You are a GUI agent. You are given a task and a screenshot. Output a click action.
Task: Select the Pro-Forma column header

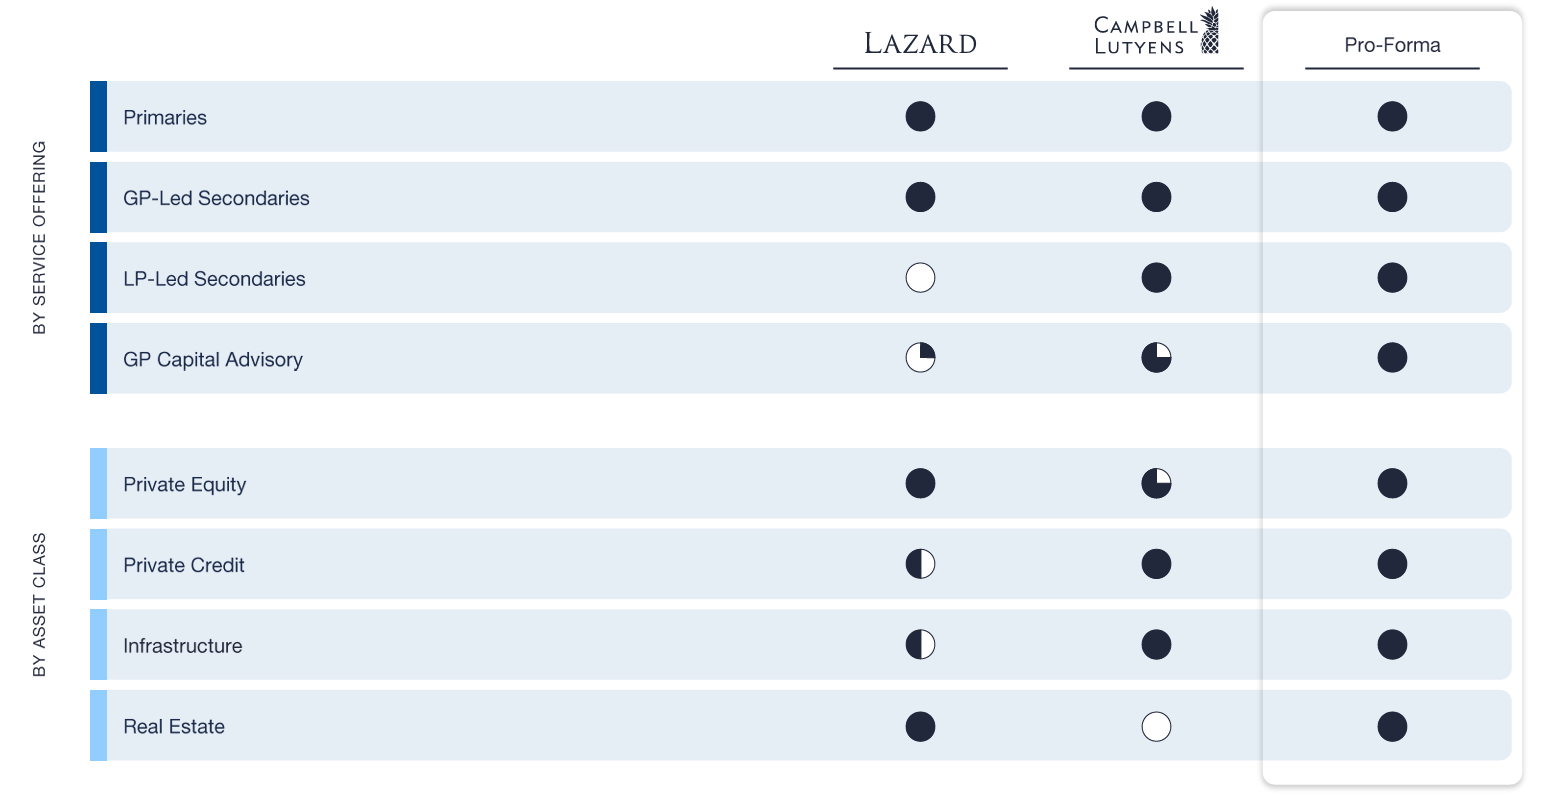(x=1392, y=45)
